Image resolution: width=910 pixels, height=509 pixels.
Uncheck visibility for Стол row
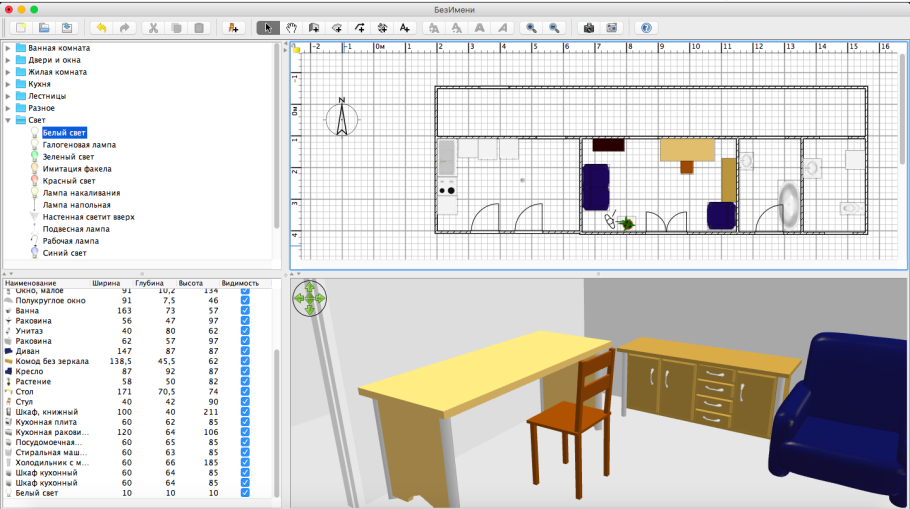(245, 392)
